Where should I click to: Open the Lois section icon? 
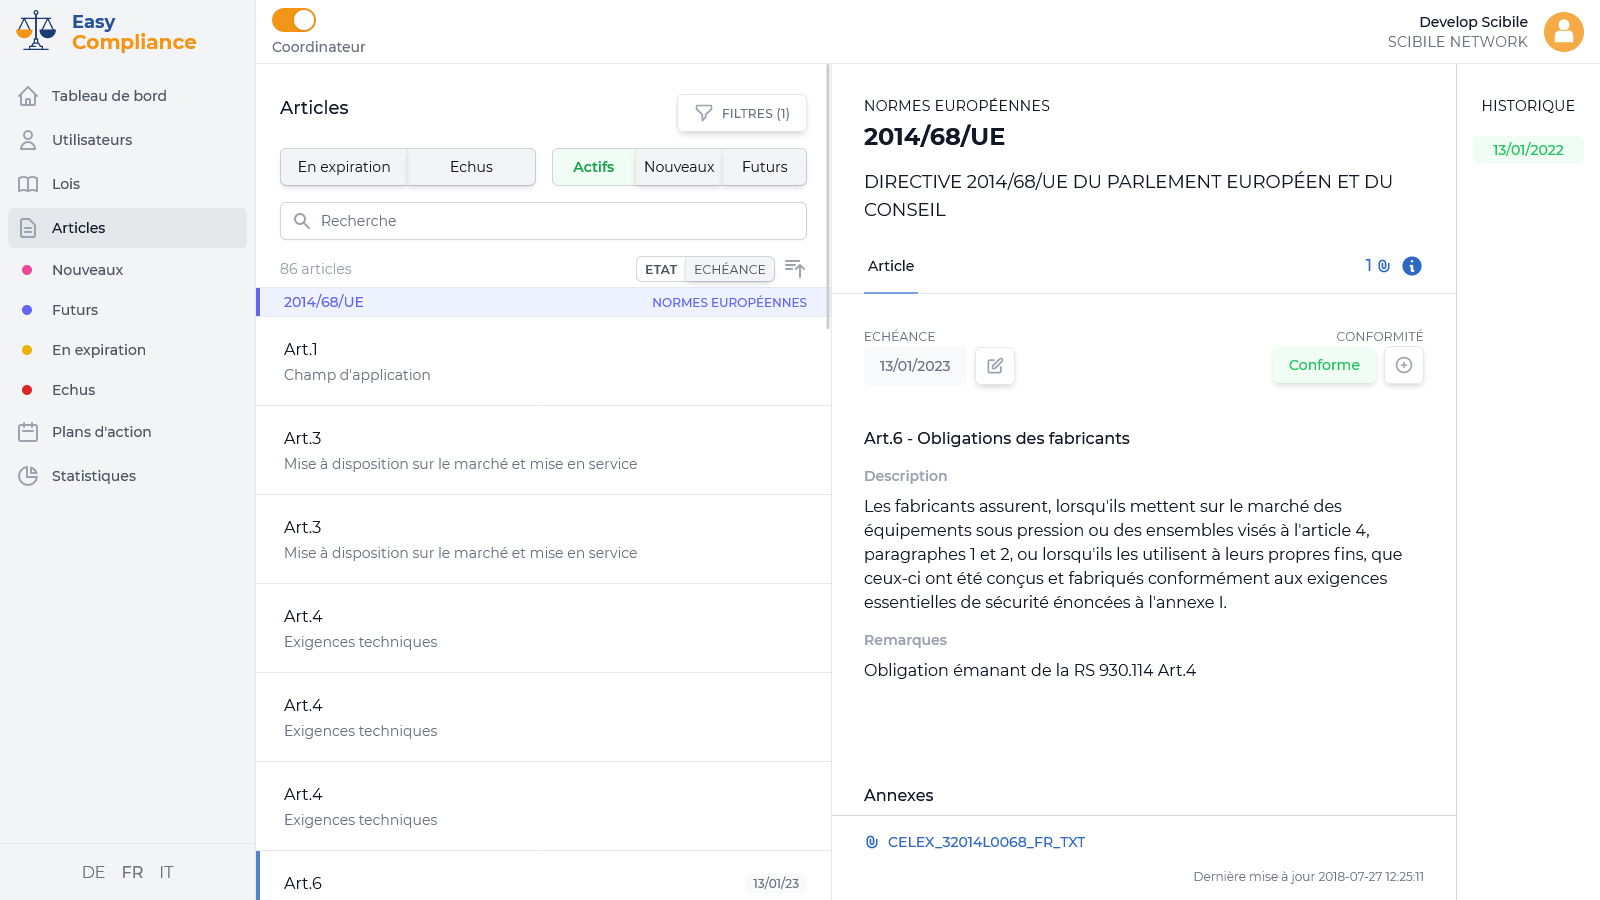coord(29,184)
